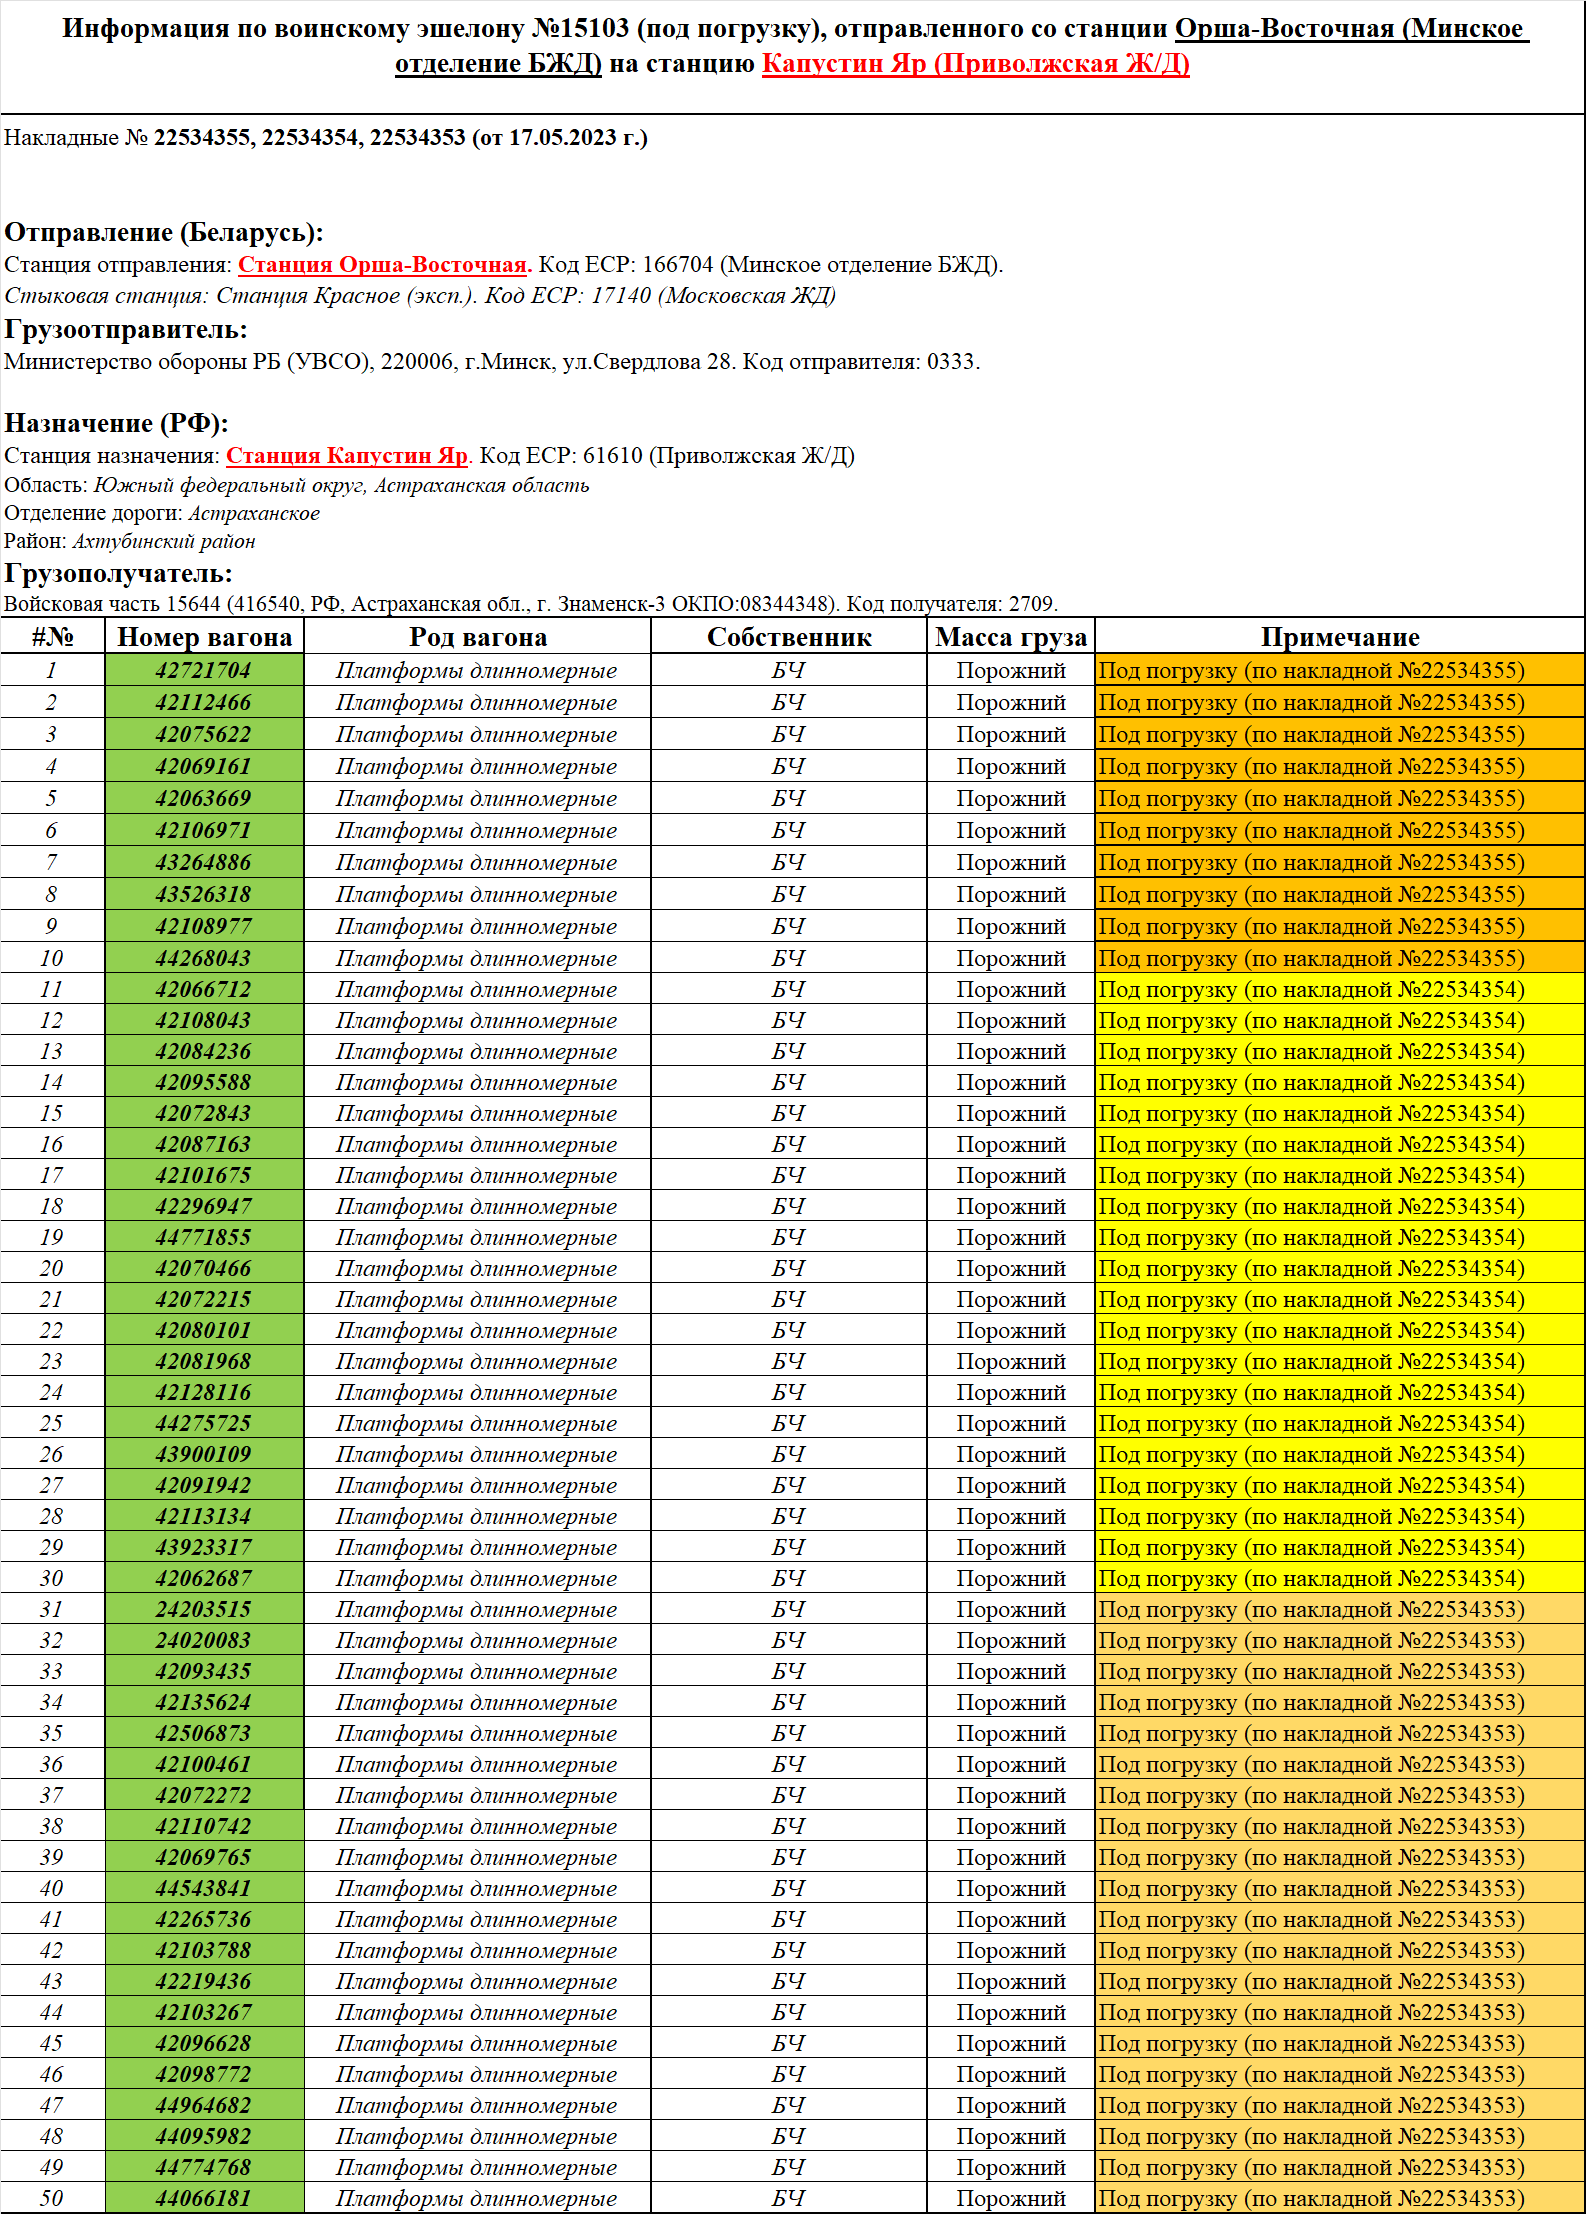Click the Накладные numbers line

coord(325,138)
